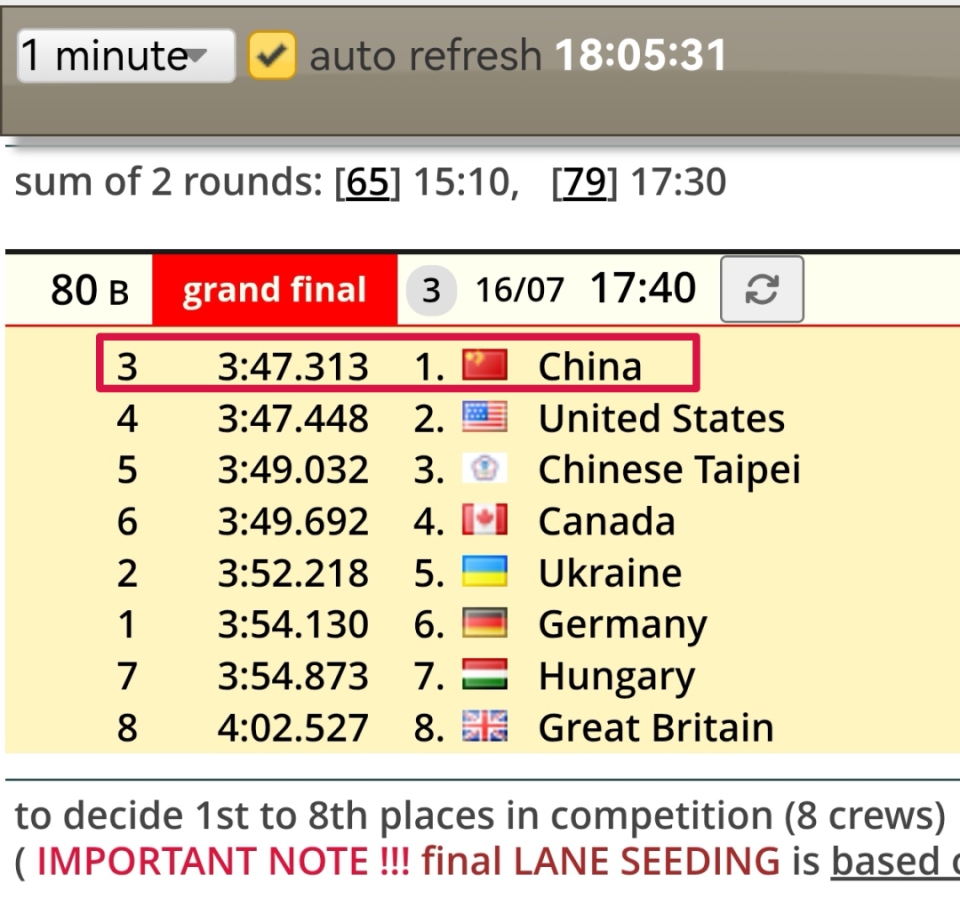Open race 65 link

click(x=368, y=183)
